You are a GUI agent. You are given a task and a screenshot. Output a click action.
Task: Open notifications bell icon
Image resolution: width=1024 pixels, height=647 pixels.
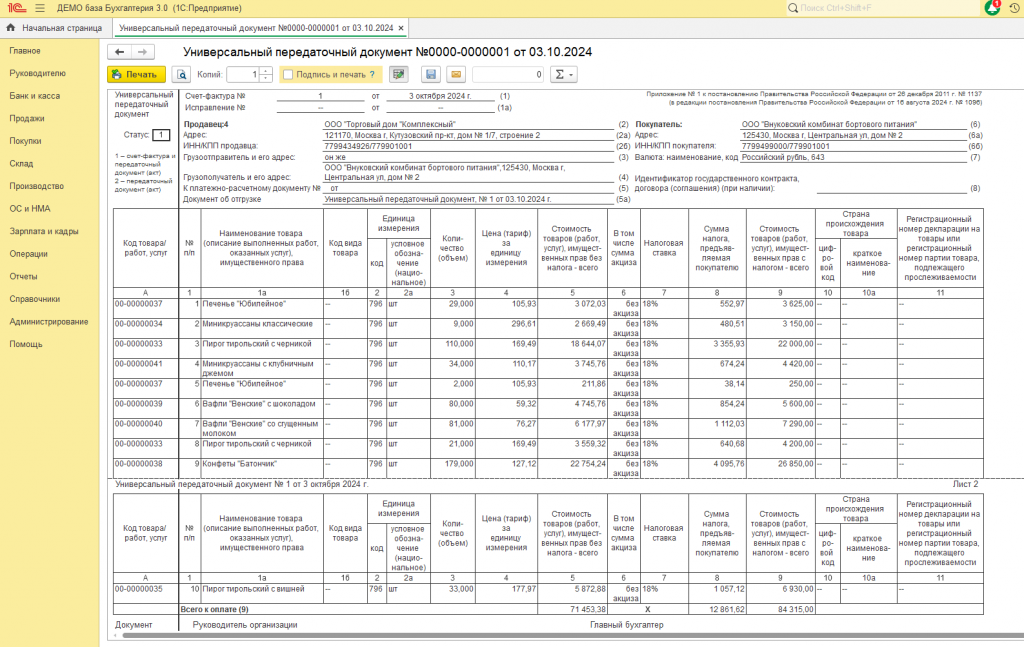point(992,8)
